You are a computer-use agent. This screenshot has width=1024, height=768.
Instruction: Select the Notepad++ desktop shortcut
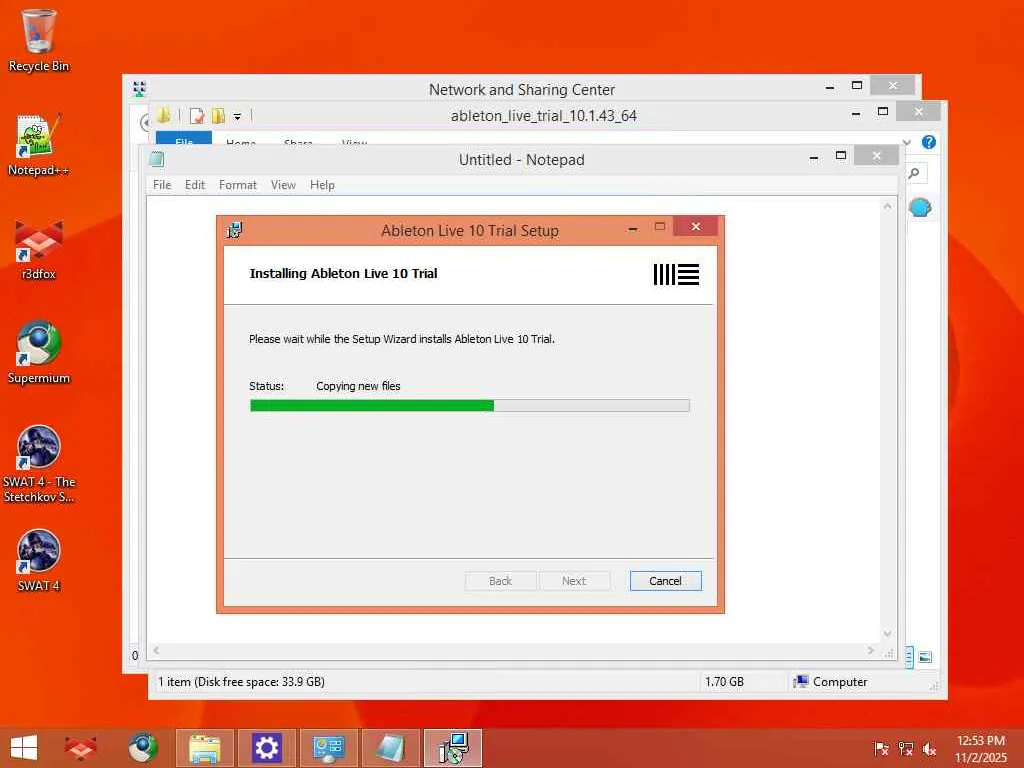(x=39, y=144)
